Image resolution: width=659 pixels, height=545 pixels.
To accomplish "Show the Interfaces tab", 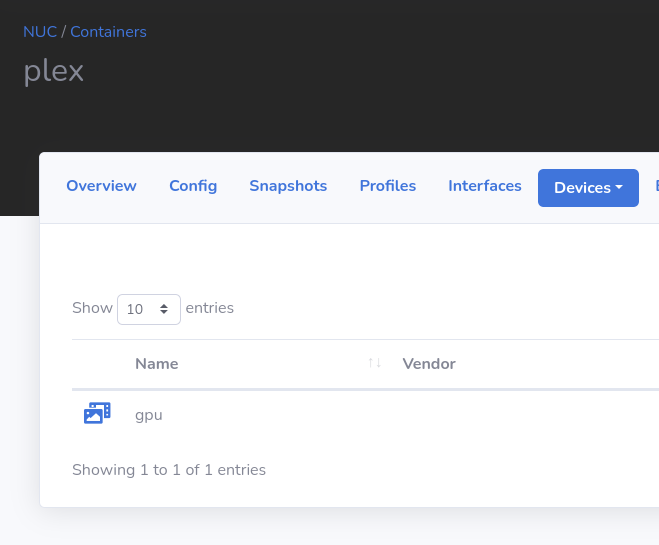I will (x=485, y=186).
